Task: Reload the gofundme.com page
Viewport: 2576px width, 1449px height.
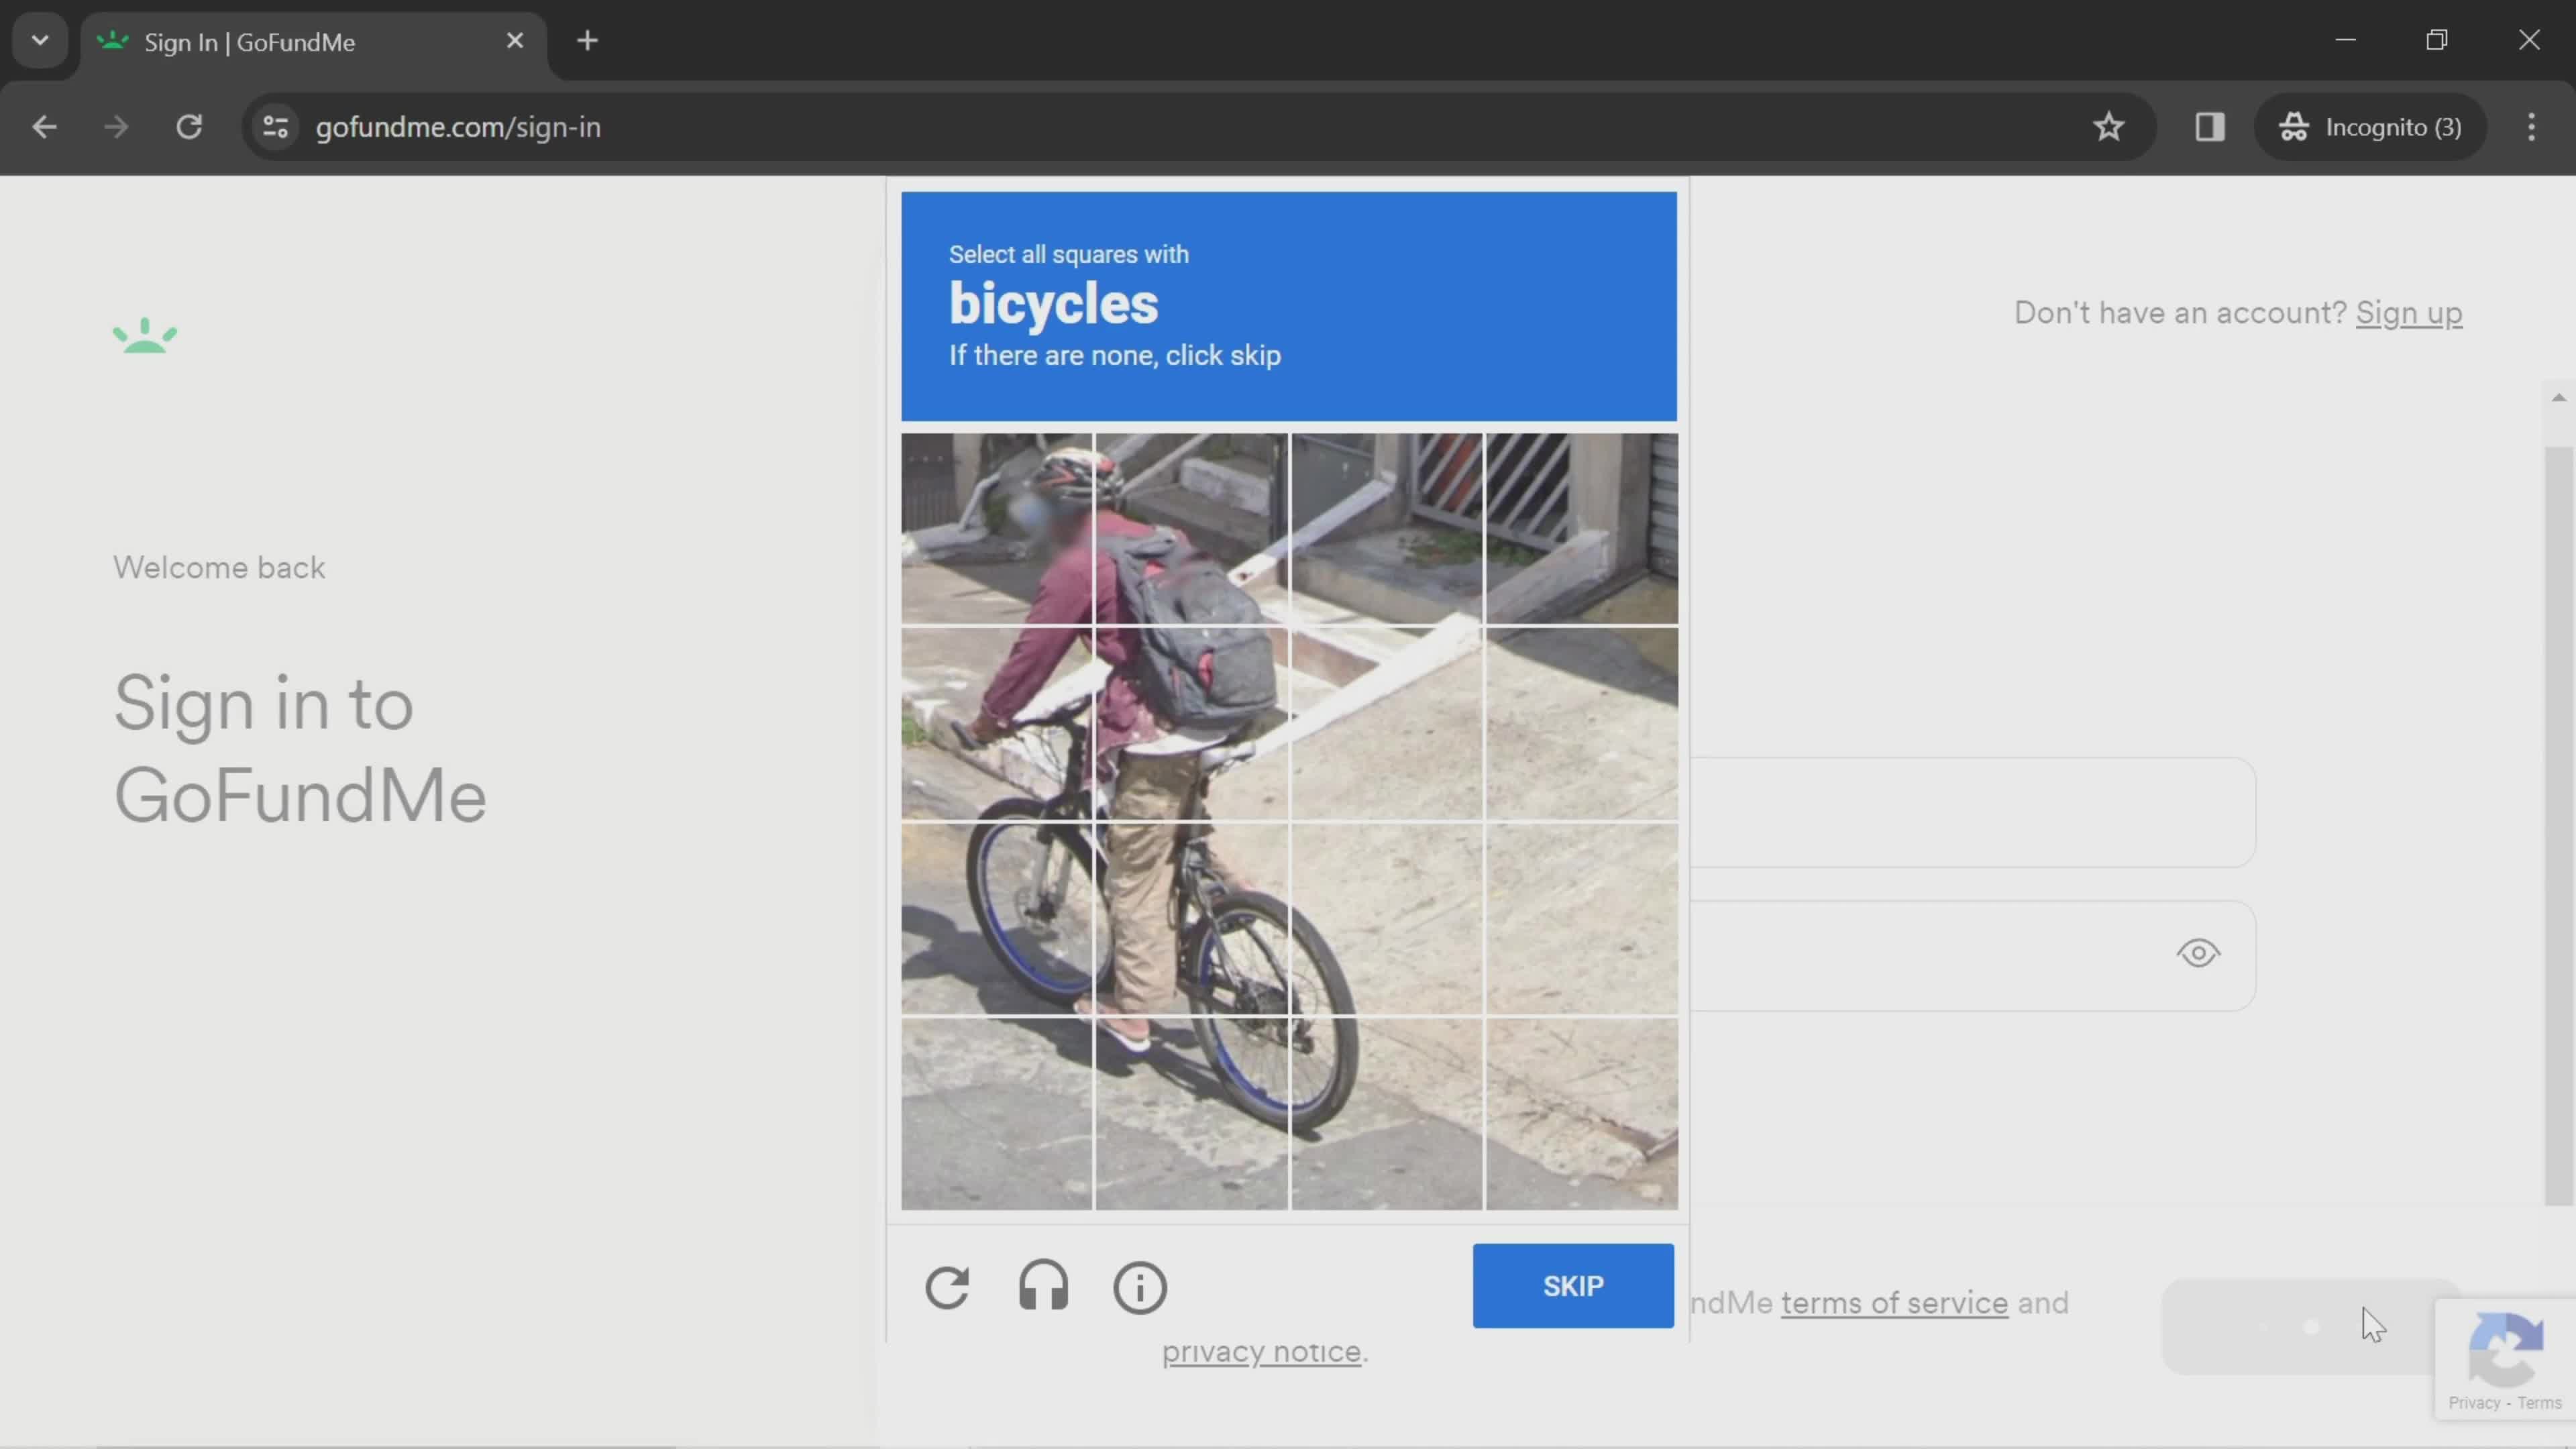Action: click(189, 127)
